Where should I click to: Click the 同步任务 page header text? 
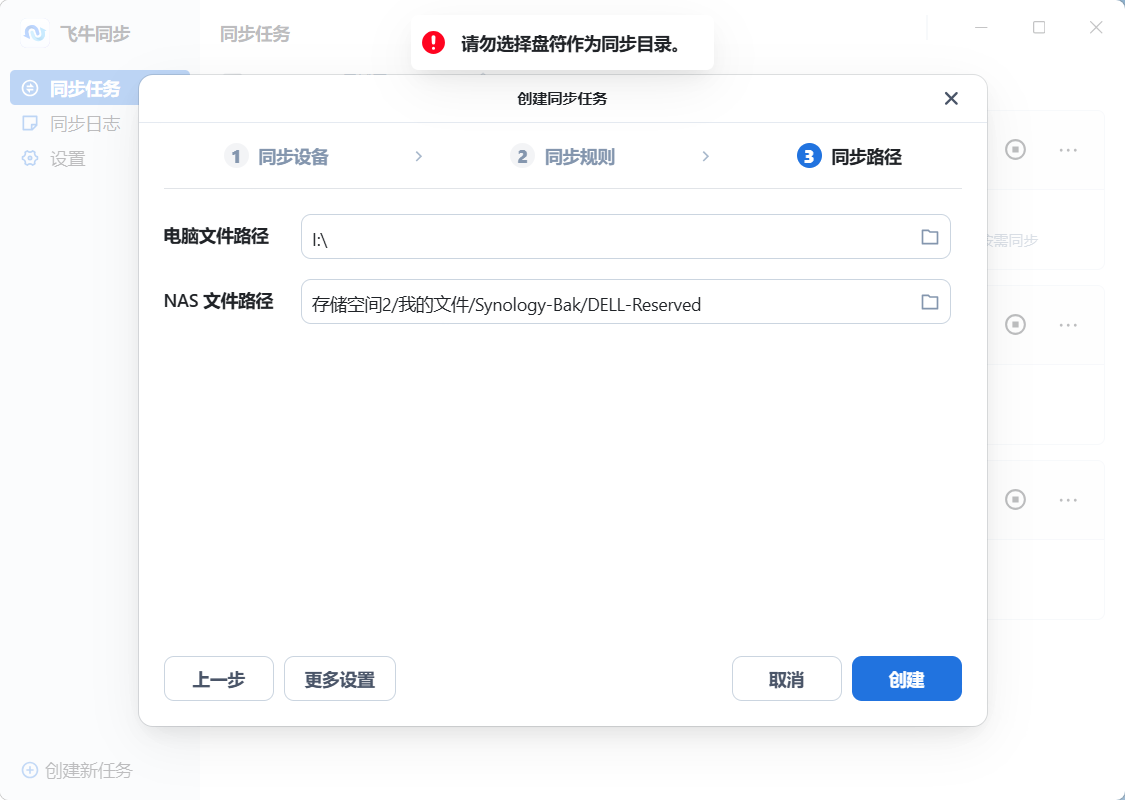255,34
